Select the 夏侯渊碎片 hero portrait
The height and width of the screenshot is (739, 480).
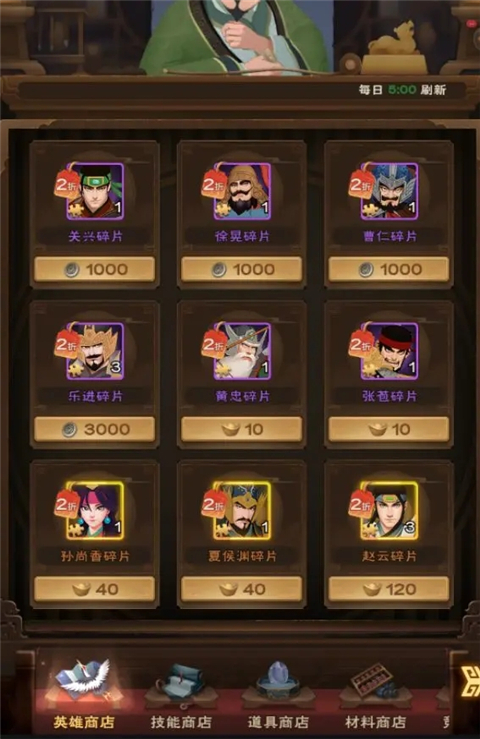[x=242, y=511]
